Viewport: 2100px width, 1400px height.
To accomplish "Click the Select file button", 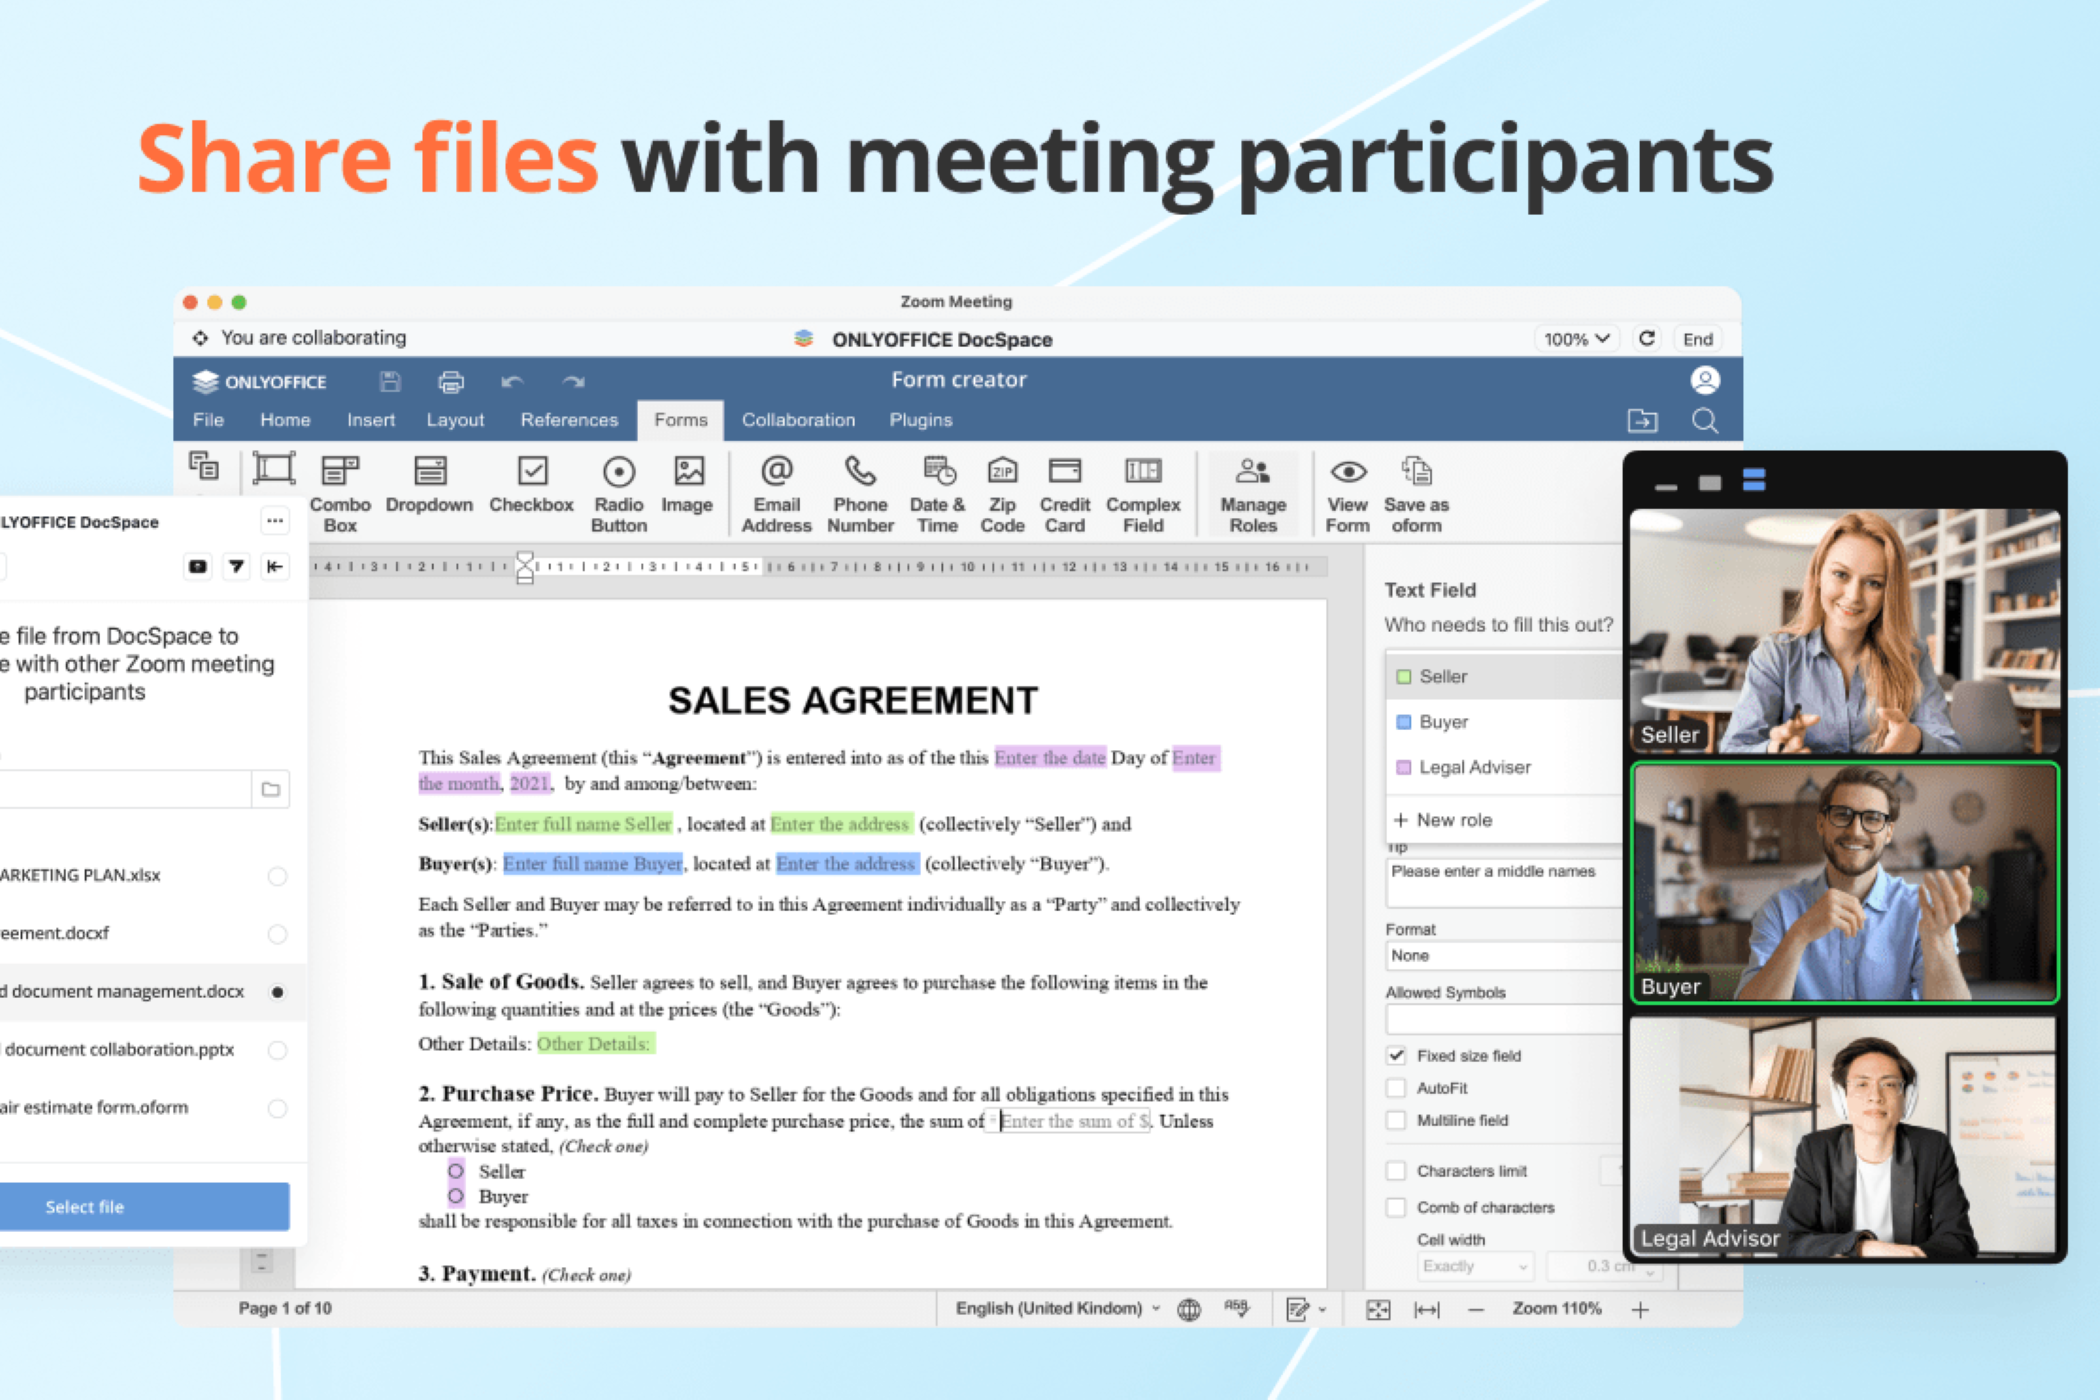I will click(145, 1207).
